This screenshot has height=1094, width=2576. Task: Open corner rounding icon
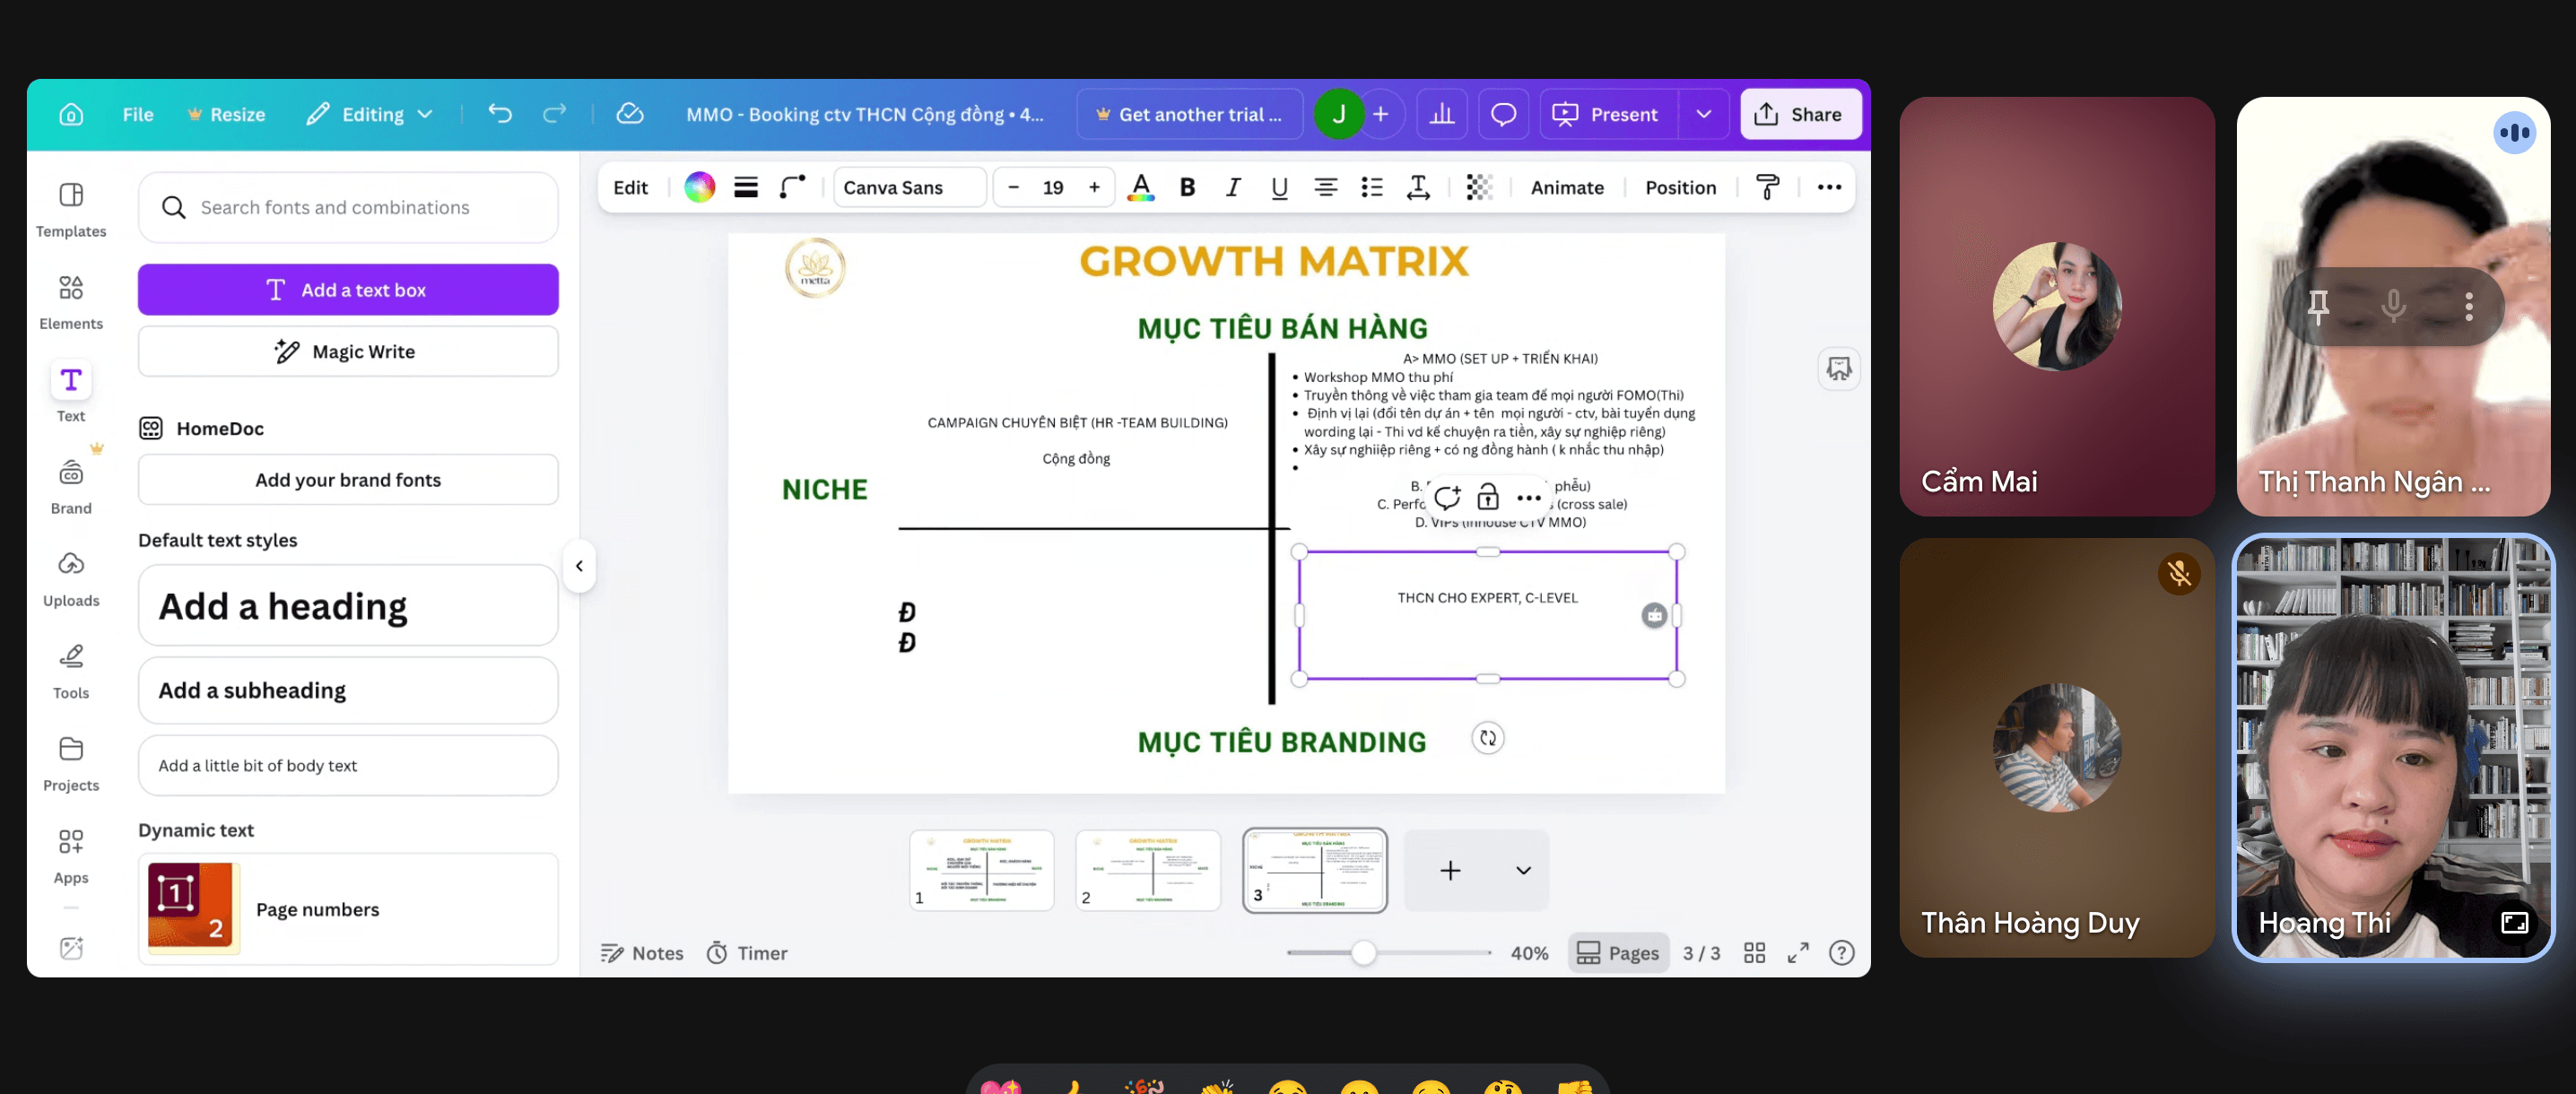792,187
